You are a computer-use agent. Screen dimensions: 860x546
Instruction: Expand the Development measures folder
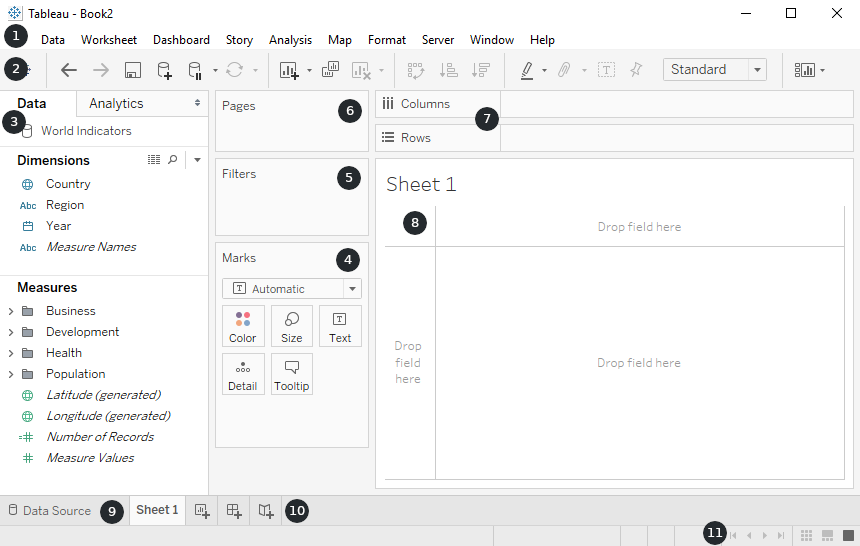coord(10,332)
